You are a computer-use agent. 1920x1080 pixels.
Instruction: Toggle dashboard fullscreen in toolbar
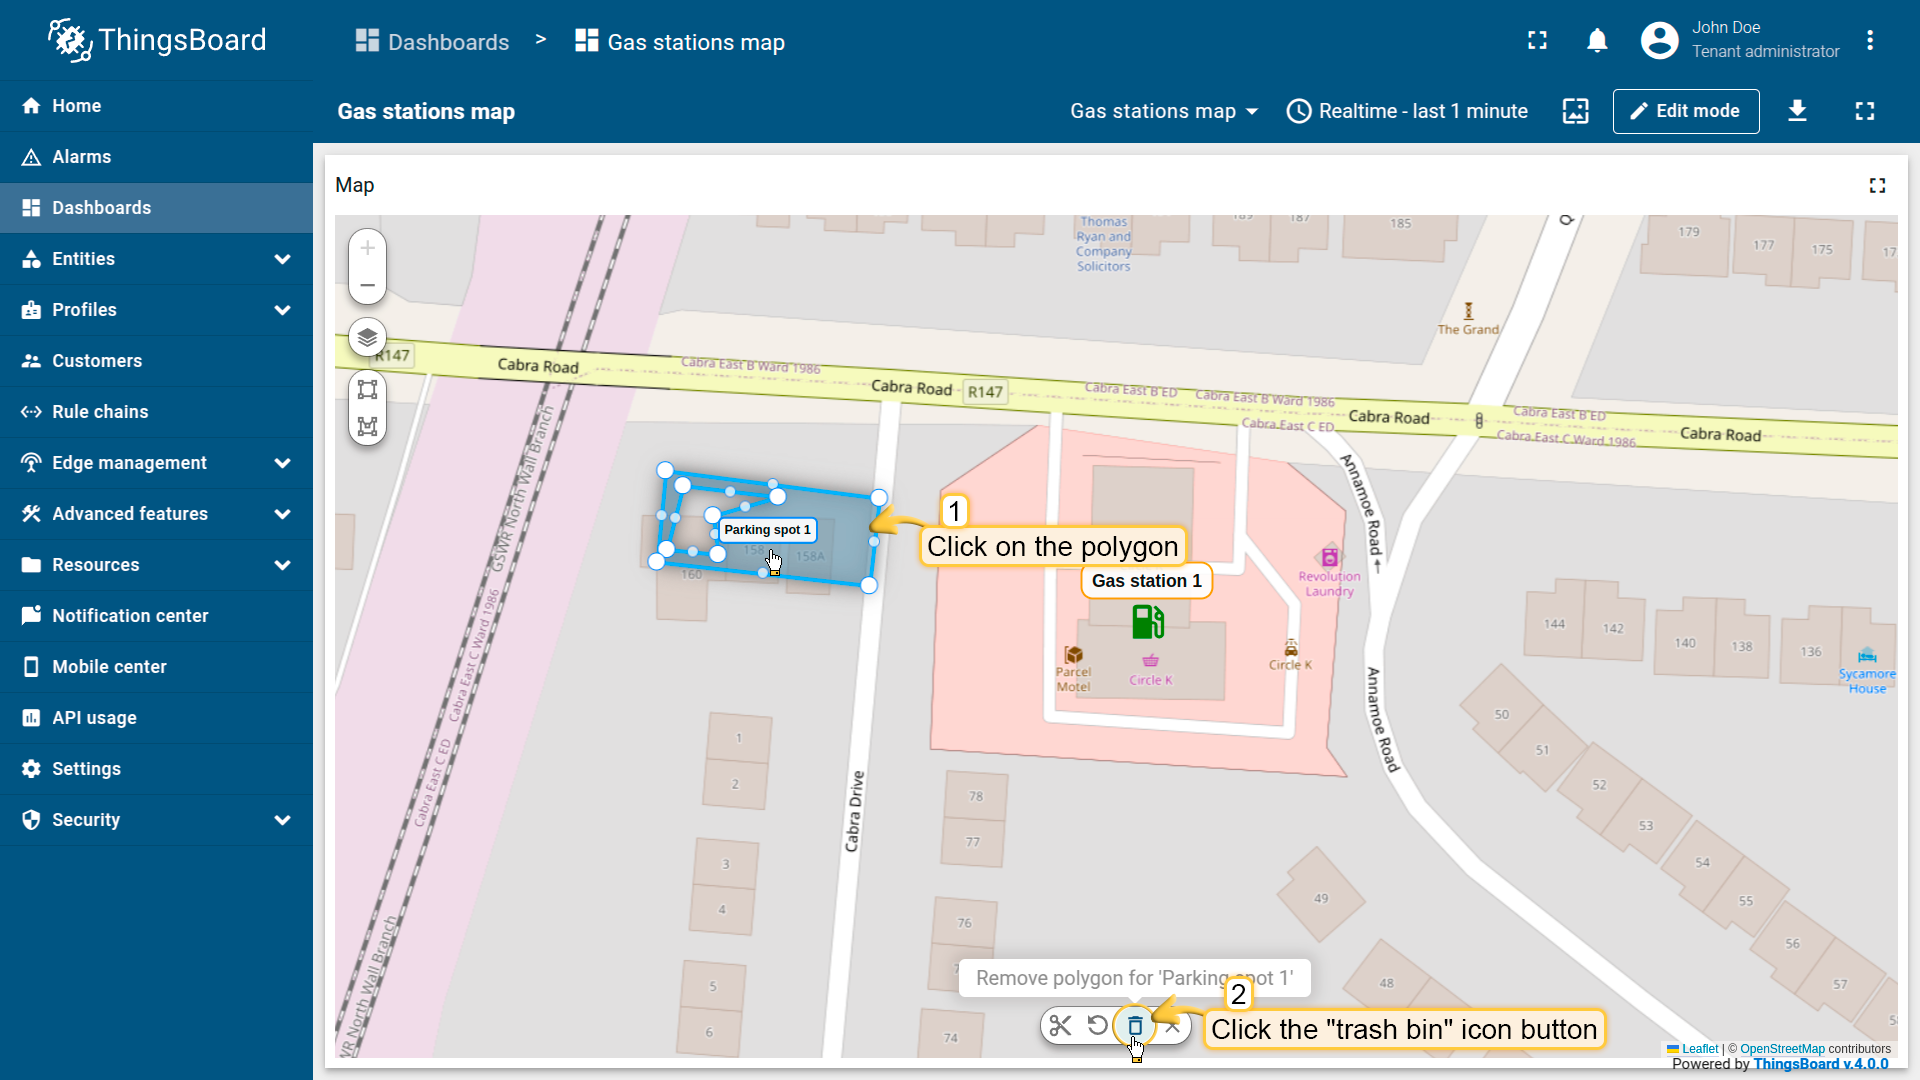[1864, 111]
